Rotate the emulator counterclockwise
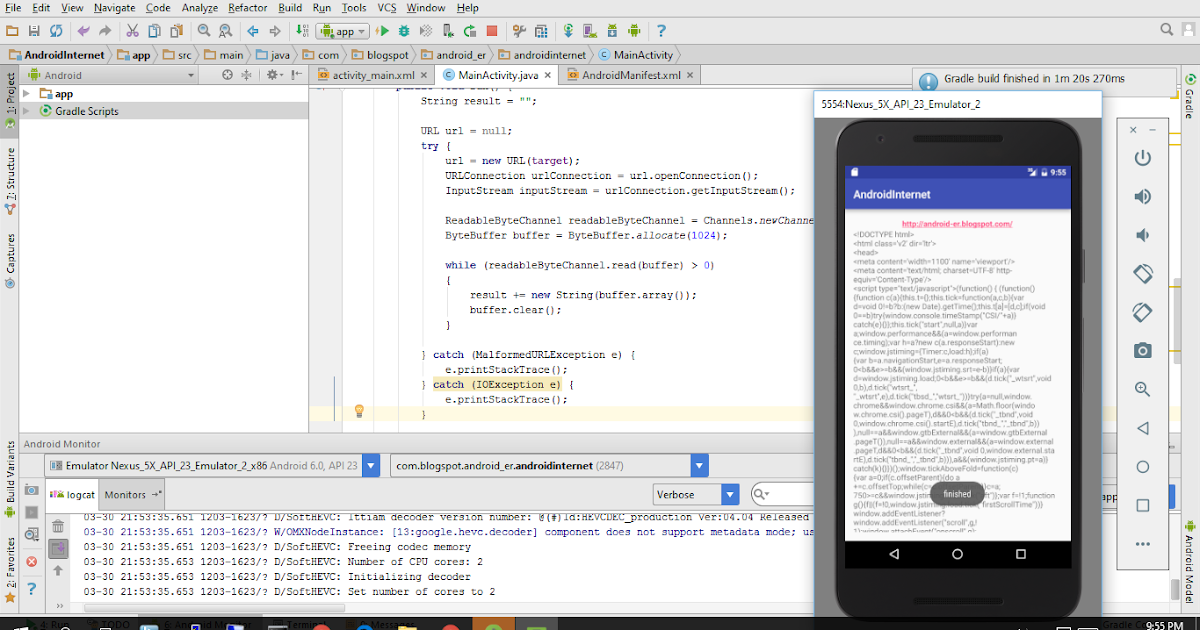 [x=1142, y=273]
